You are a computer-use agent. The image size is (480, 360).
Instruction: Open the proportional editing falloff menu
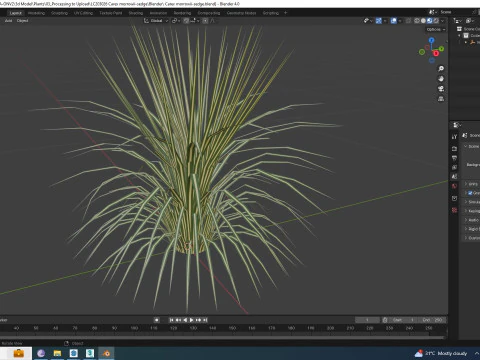click(212, 21)
